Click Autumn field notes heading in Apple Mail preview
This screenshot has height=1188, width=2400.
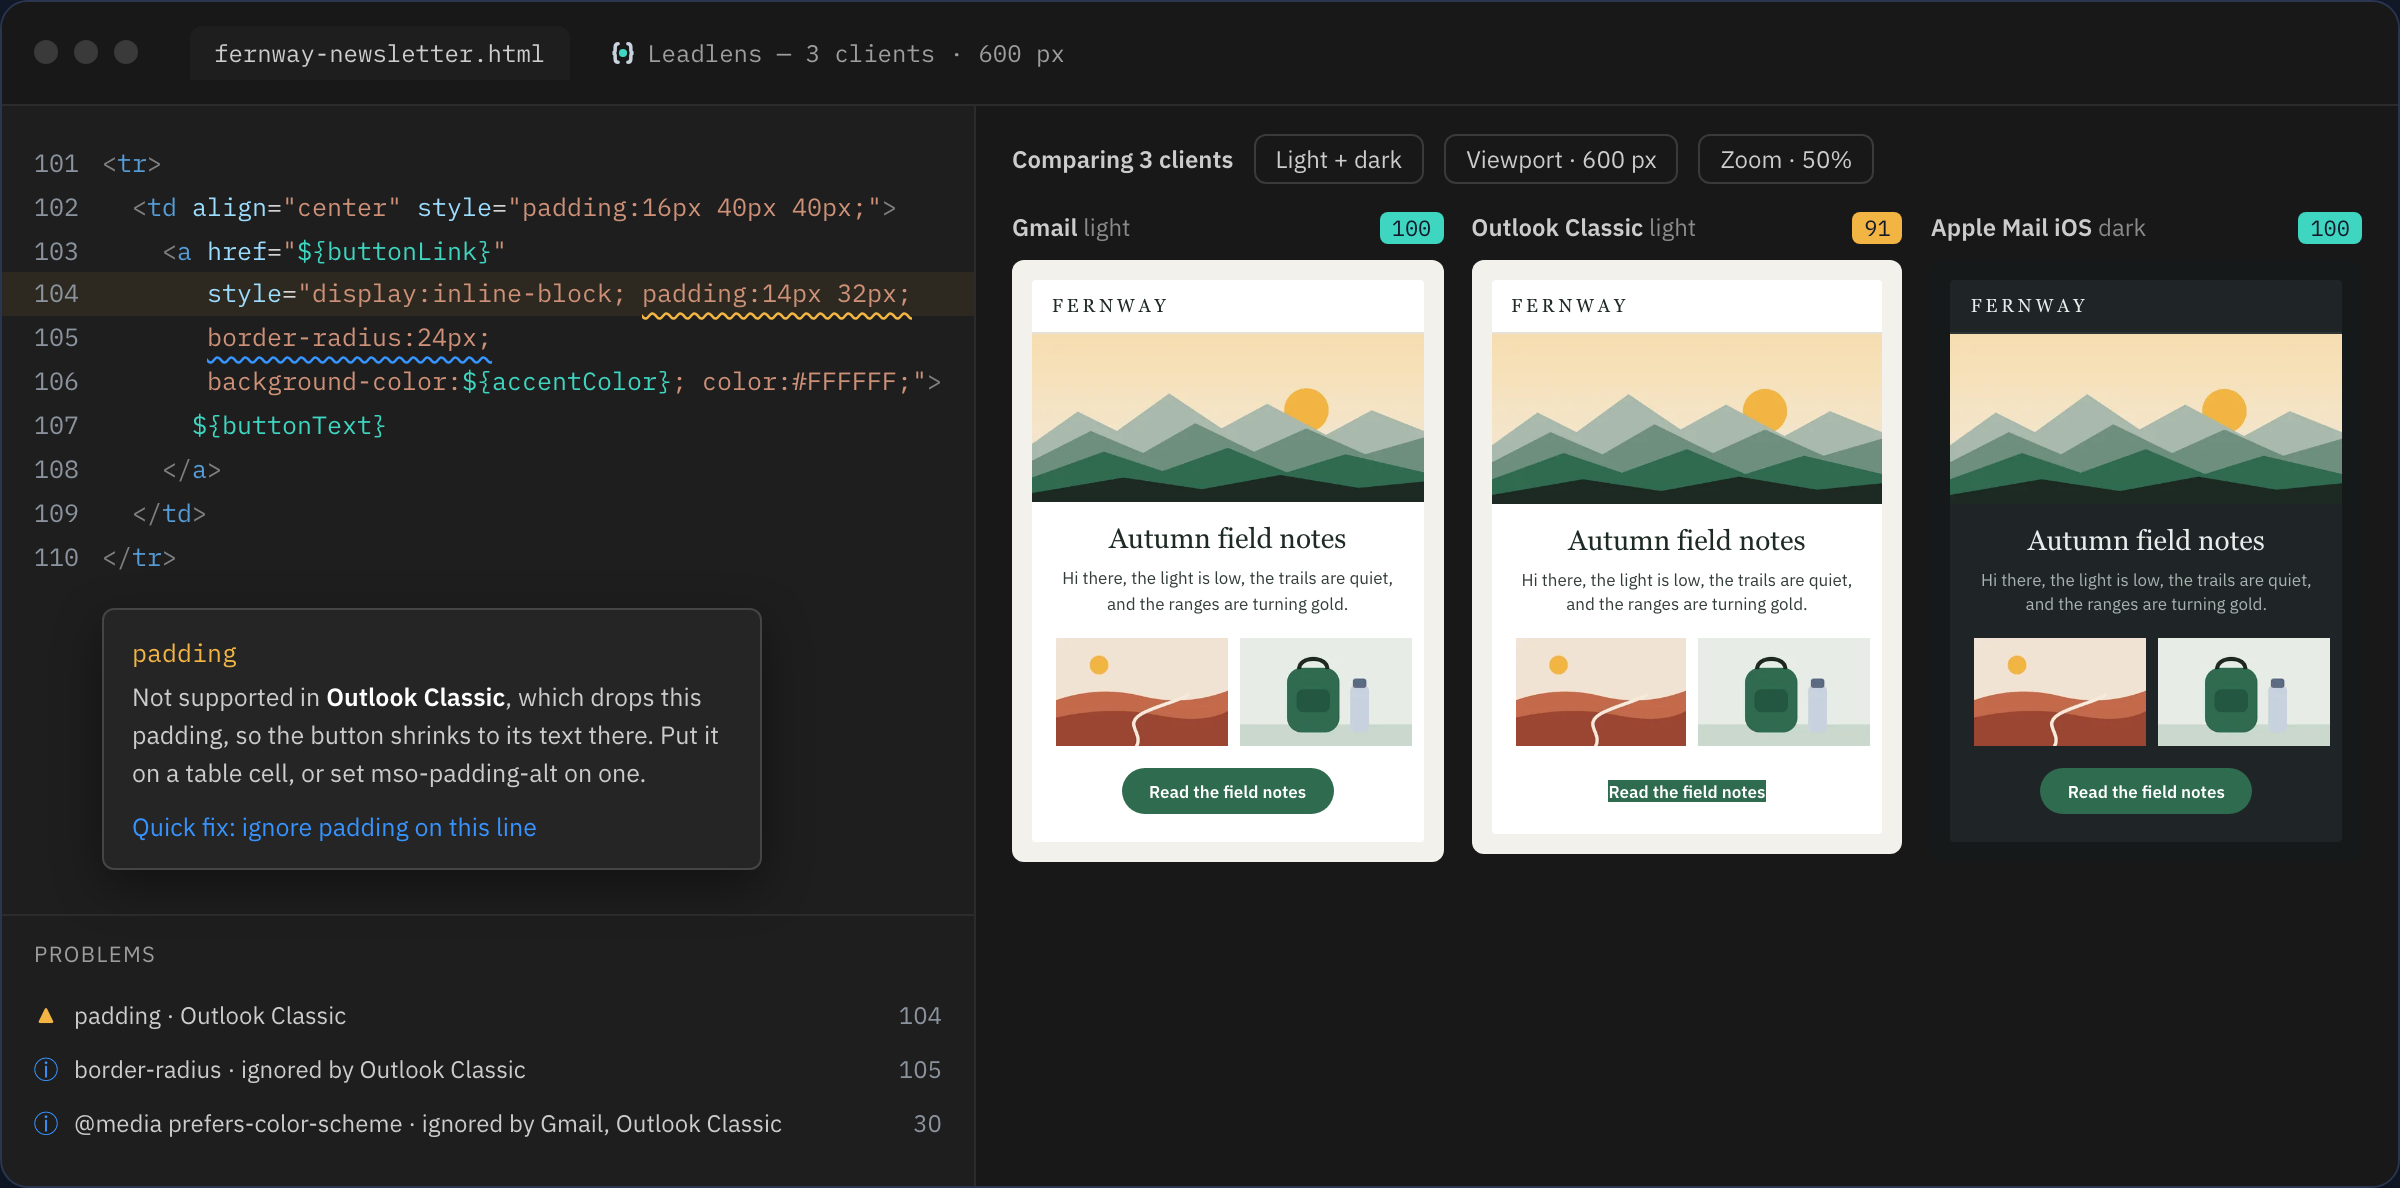click(2146, 541)
